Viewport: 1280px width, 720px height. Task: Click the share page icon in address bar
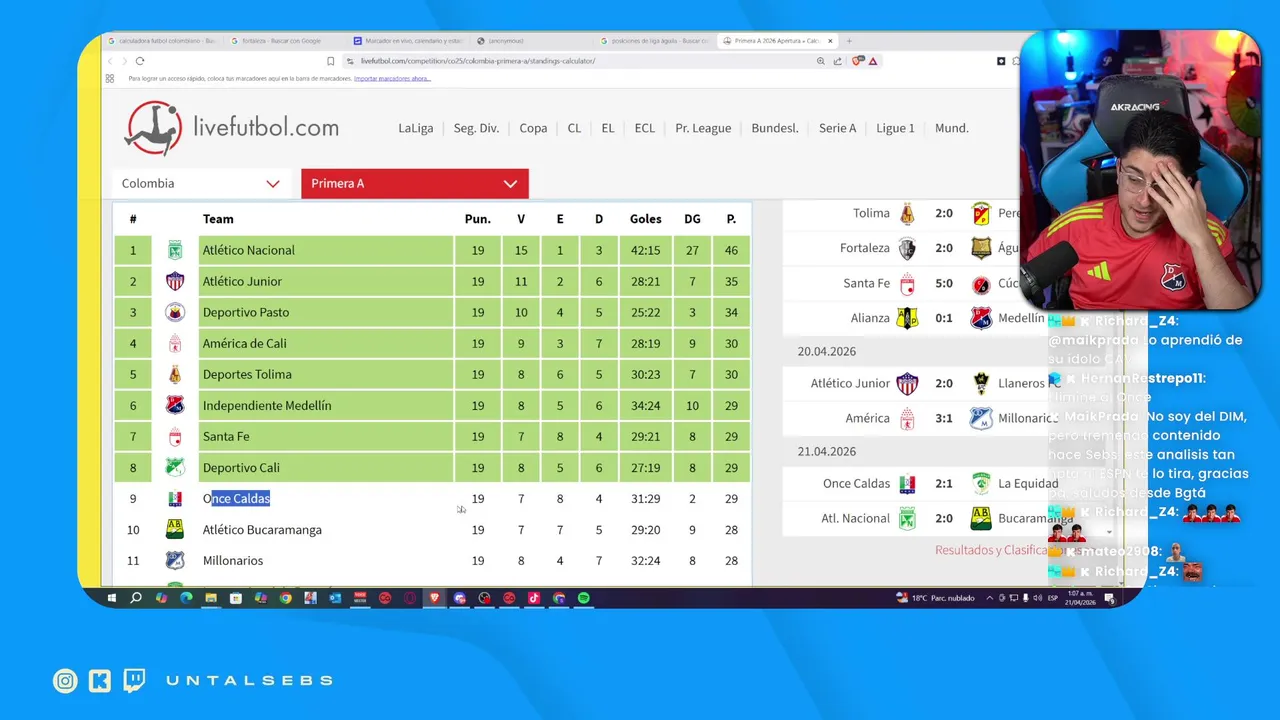point(837,61)
